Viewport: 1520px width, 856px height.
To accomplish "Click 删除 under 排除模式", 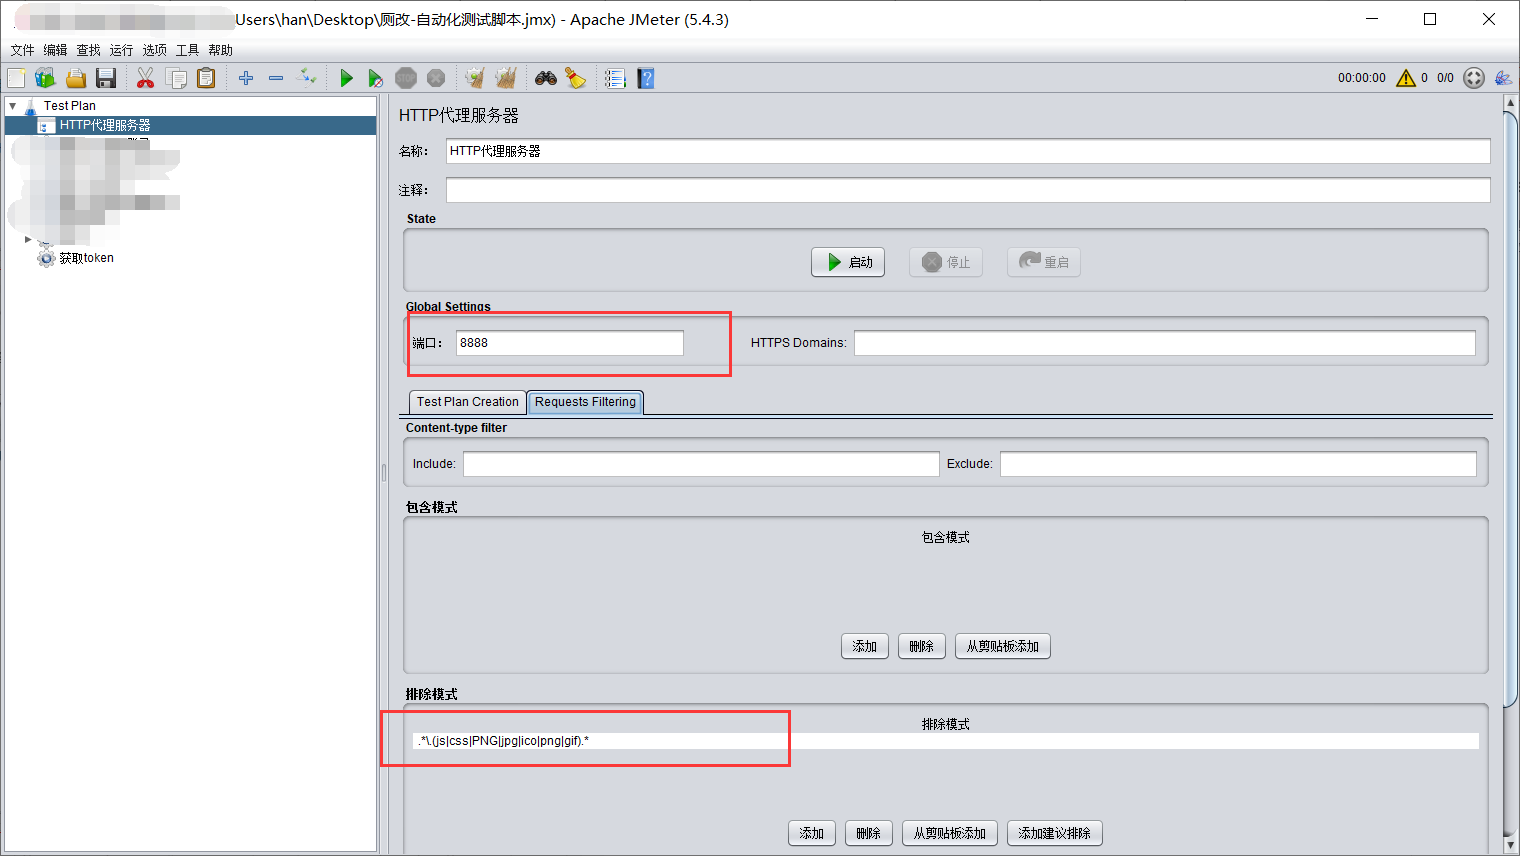I will coord(869,833).
